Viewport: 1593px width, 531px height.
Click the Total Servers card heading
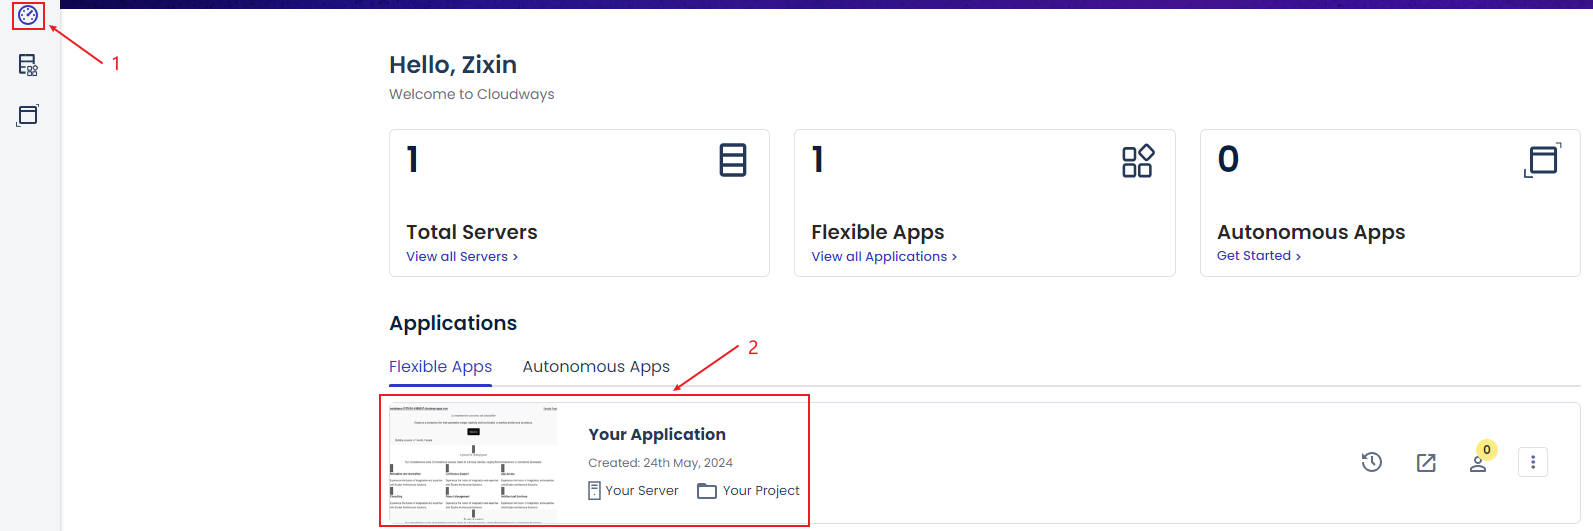tap(472, 232)
